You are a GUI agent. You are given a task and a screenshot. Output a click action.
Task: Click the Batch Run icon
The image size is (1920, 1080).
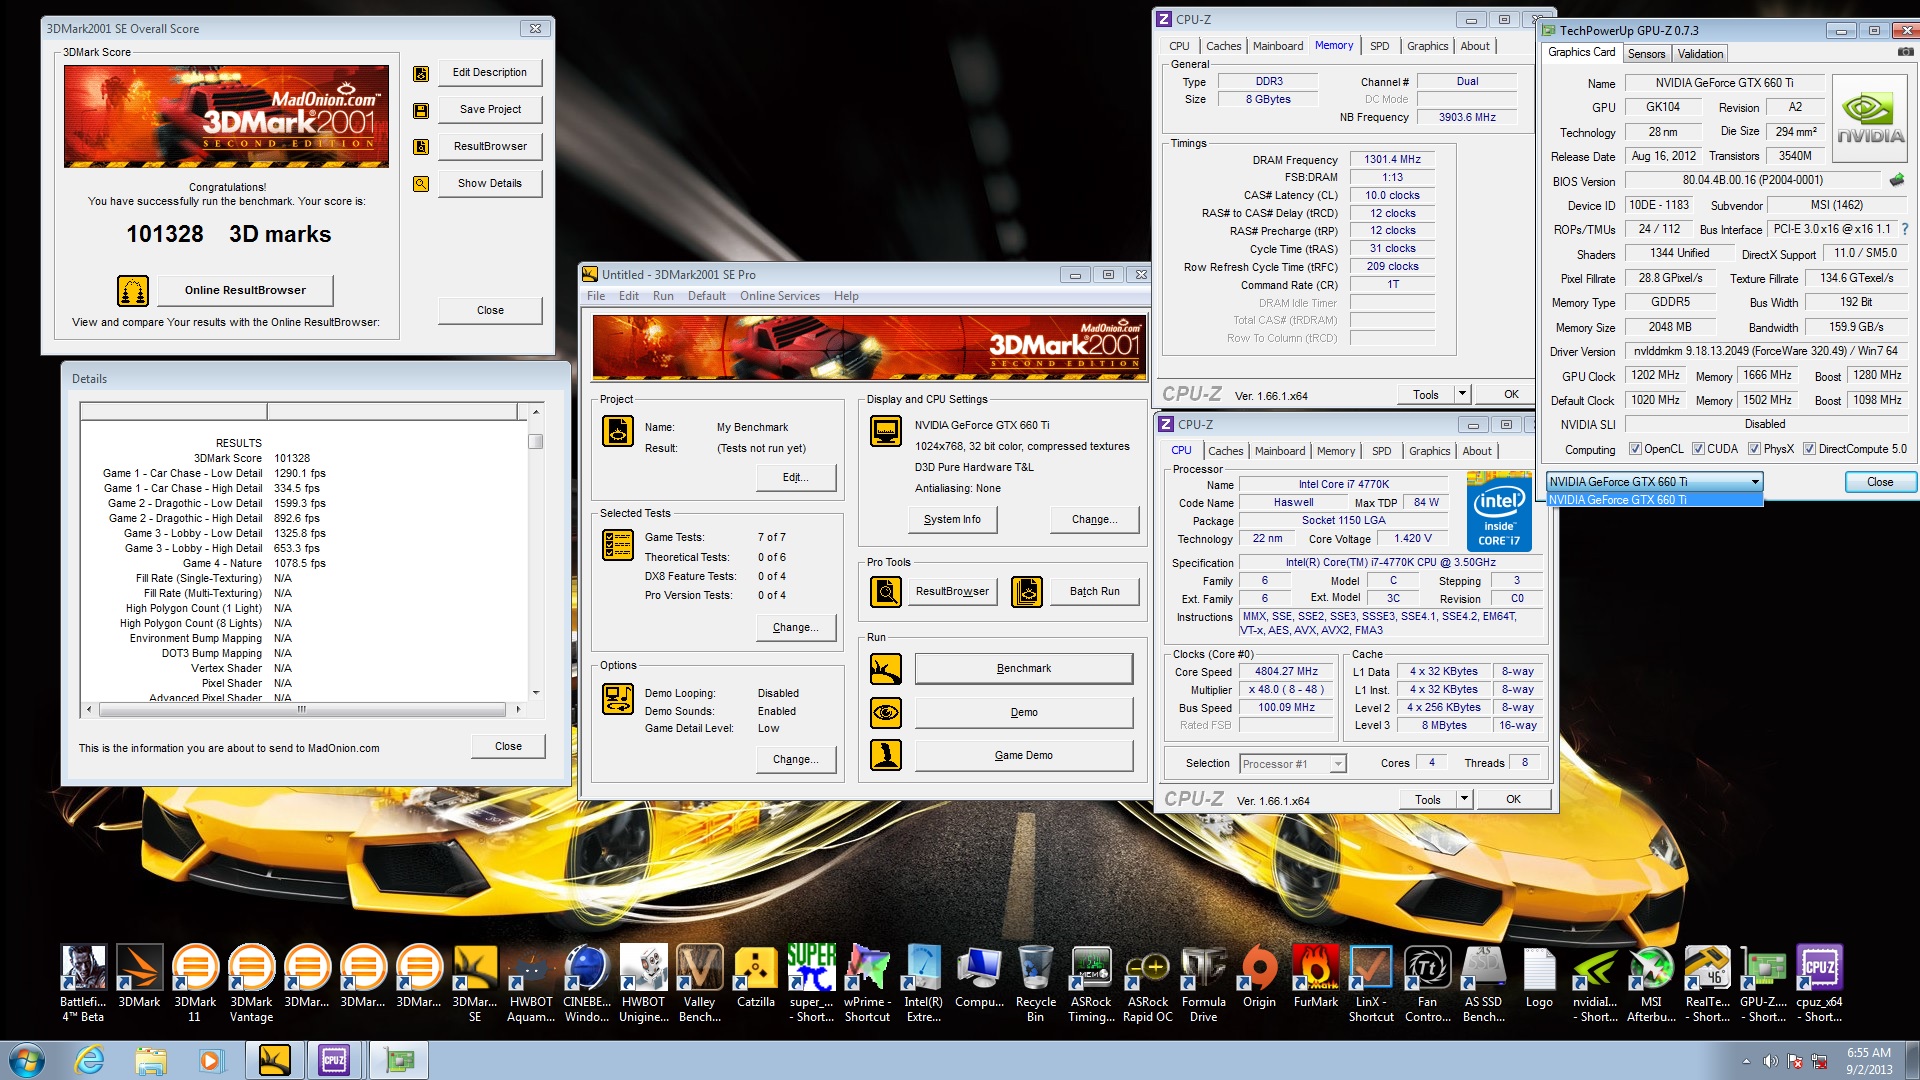[1026, 592]
